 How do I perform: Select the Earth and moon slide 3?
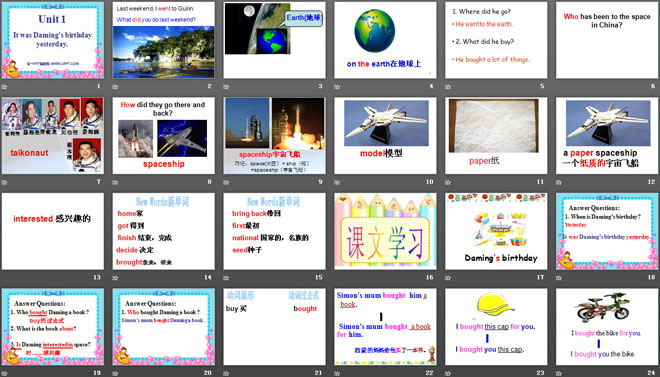pyautogui.click(x=274, y=40)
